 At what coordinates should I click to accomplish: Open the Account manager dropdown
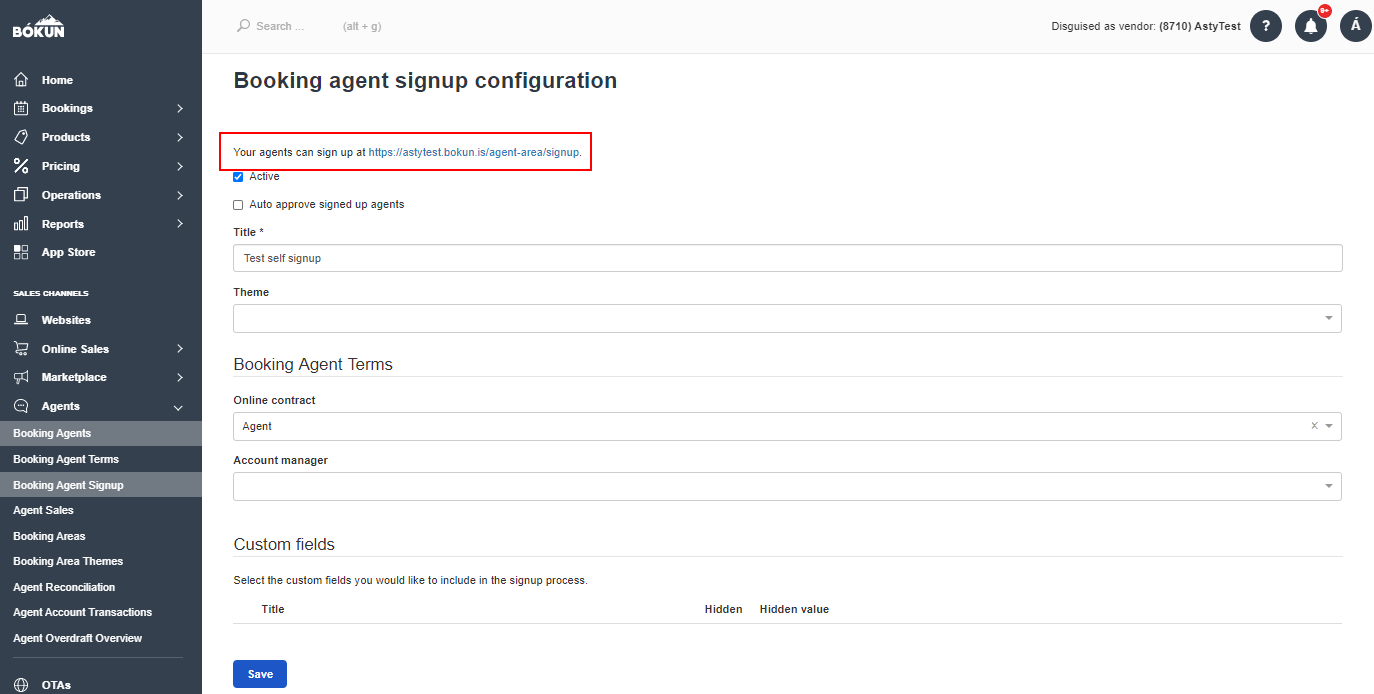pos(787,486)
